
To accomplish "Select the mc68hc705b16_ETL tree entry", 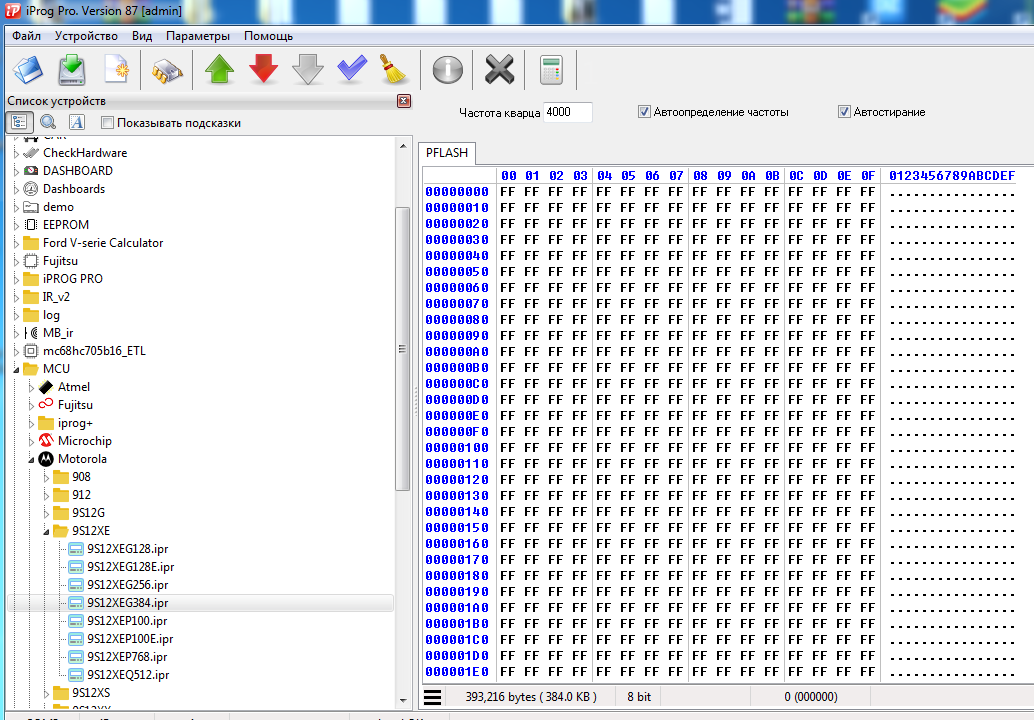I will (94, 351).
